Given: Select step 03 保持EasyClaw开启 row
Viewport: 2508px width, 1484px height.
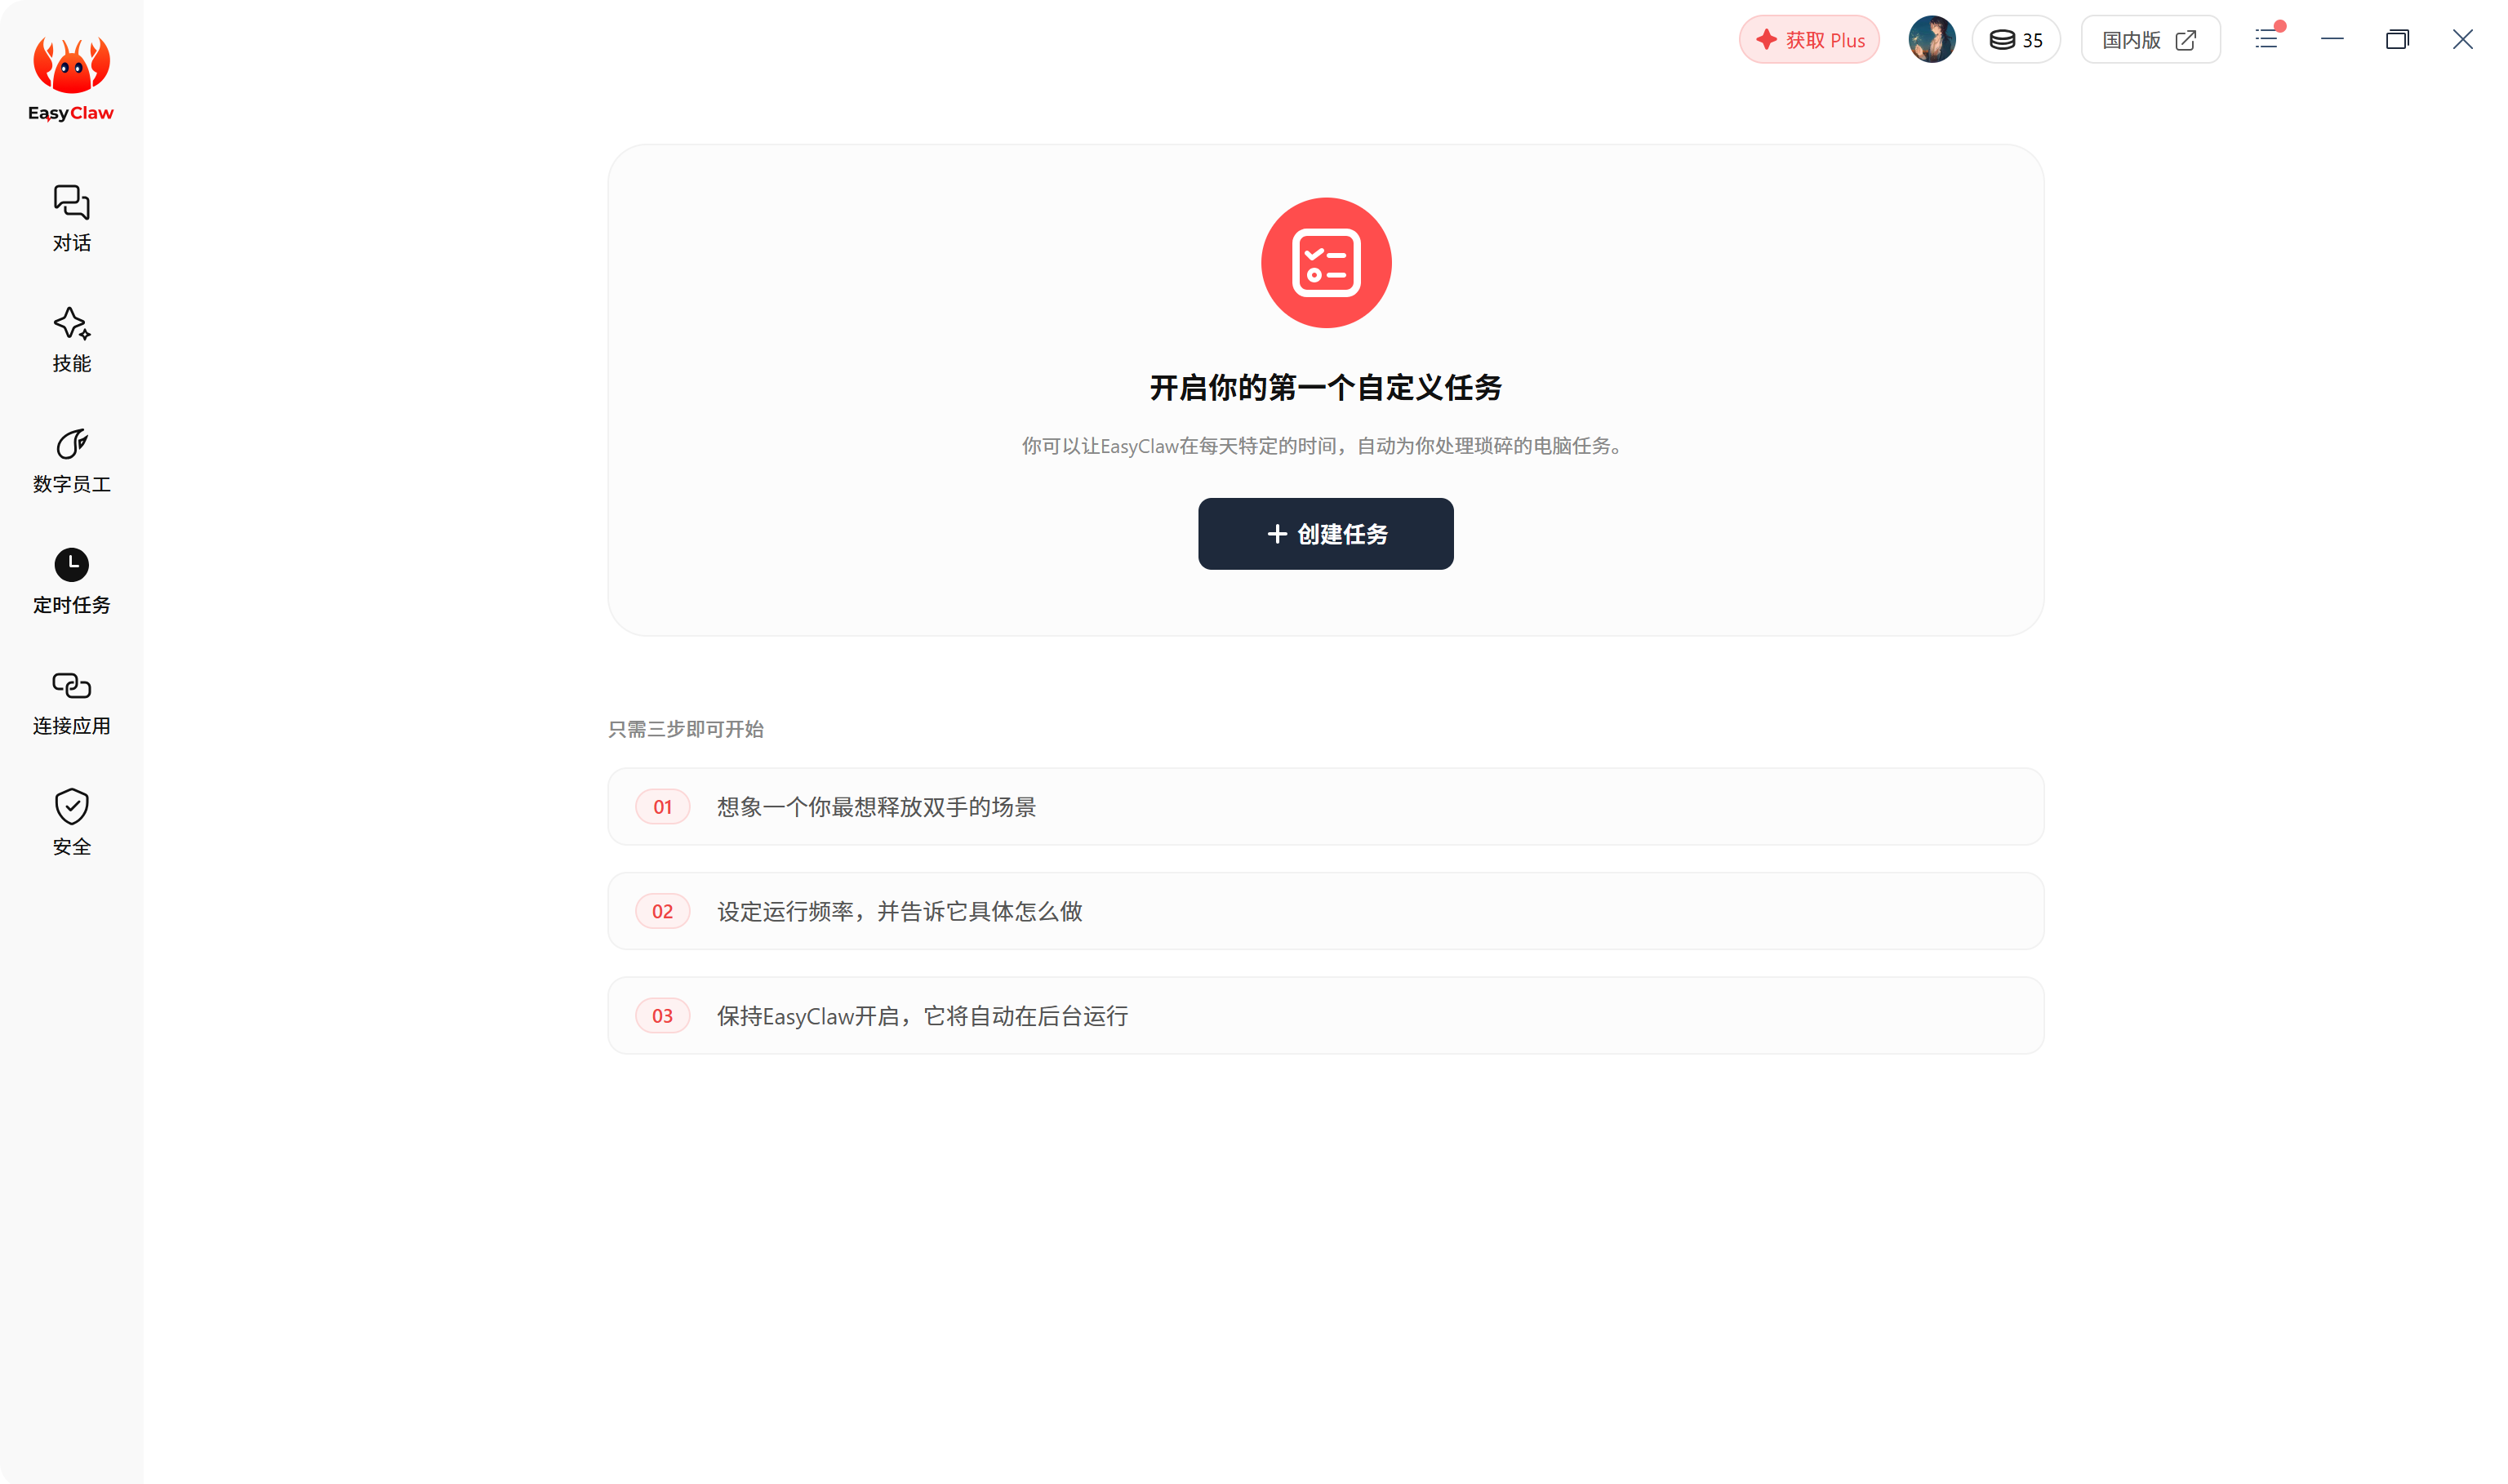Looking at the screenshot, I should (x=1326, y=1016).
